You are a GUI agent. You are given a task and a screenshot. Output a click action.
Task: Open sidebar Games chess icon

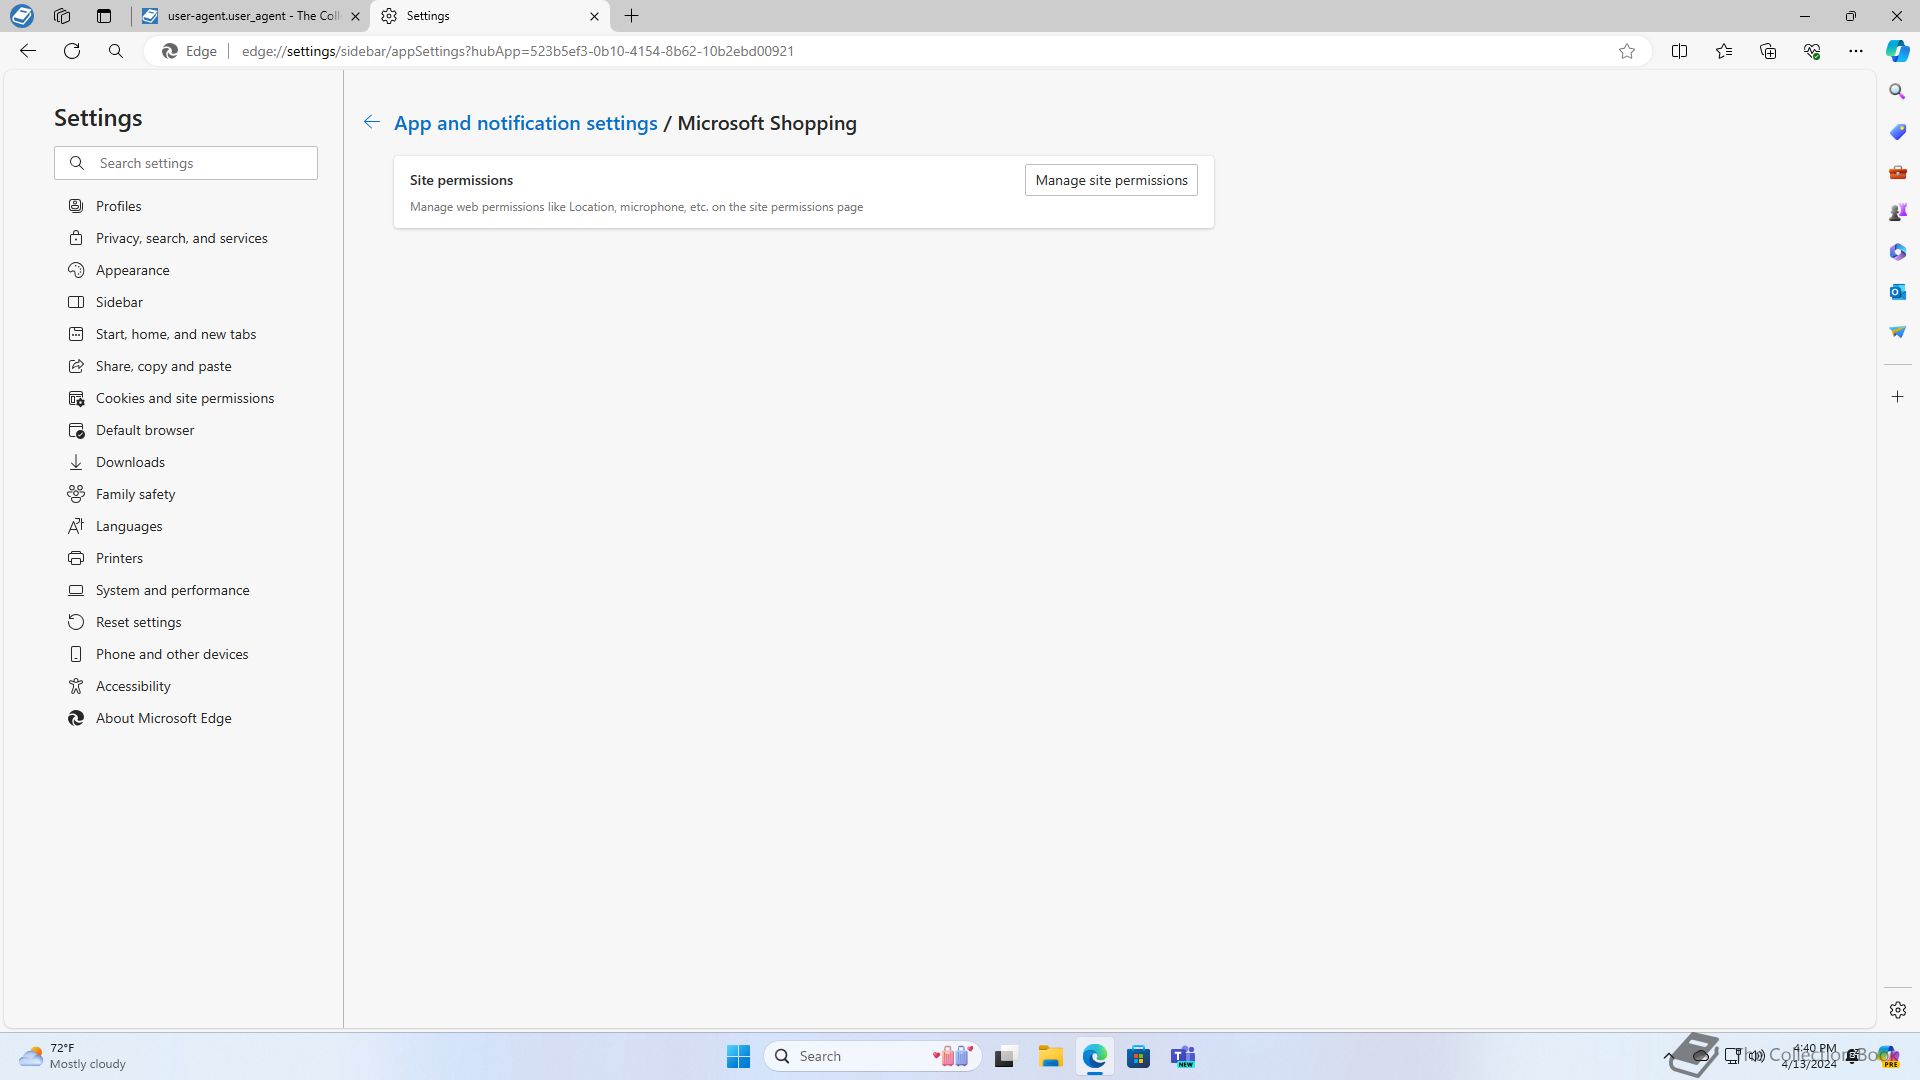1897,212
